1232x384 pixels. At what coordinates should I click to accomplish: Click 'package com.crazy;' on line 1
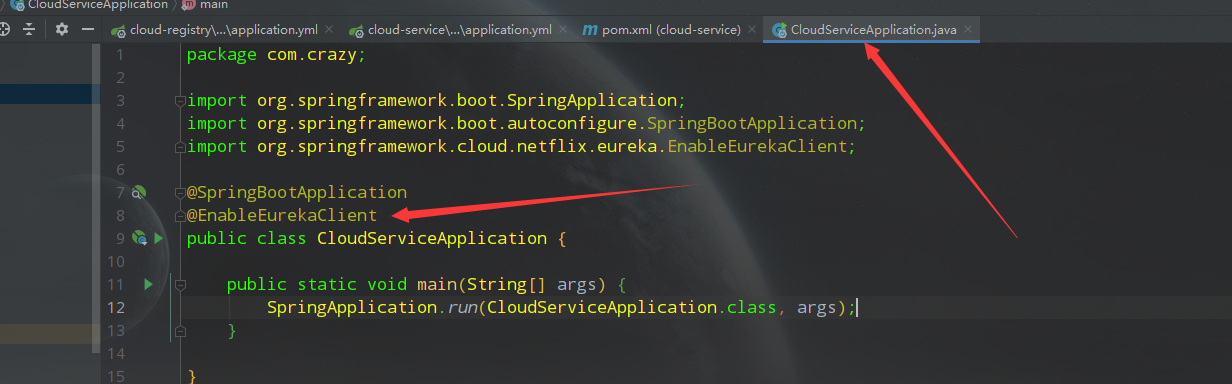point(276,54)
